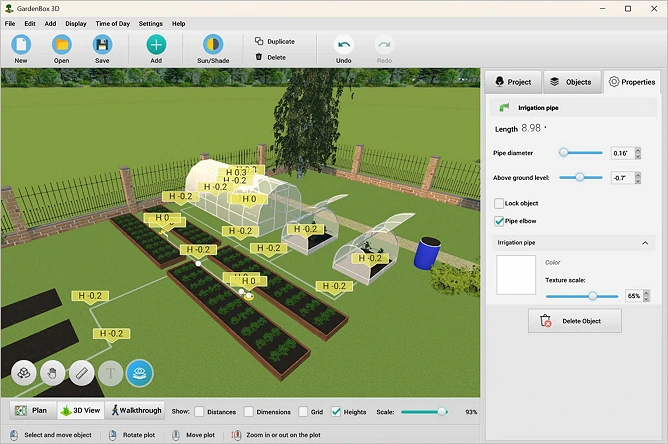The width and height of the screenshot is (668, 444).
Task: Select the hand pan tool
Action: tap(52, 373)
